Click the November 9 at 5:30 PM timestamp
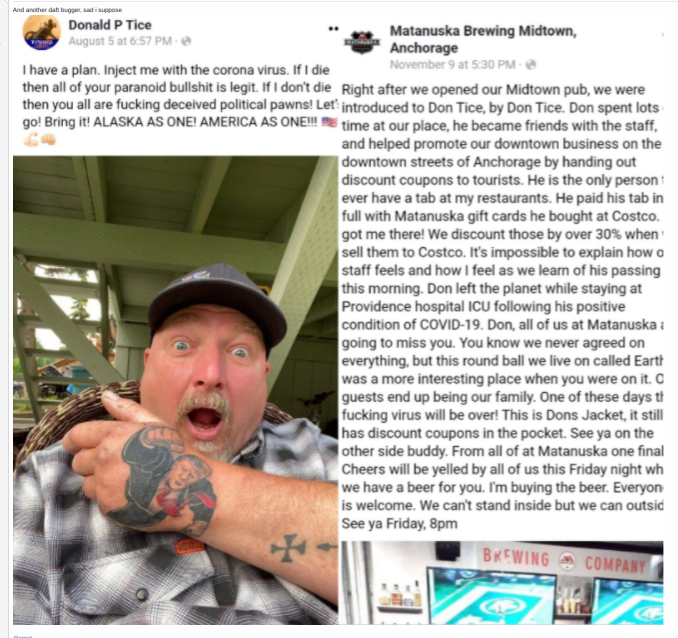This screenshot has height=638, width=678. tap(452, 64)
